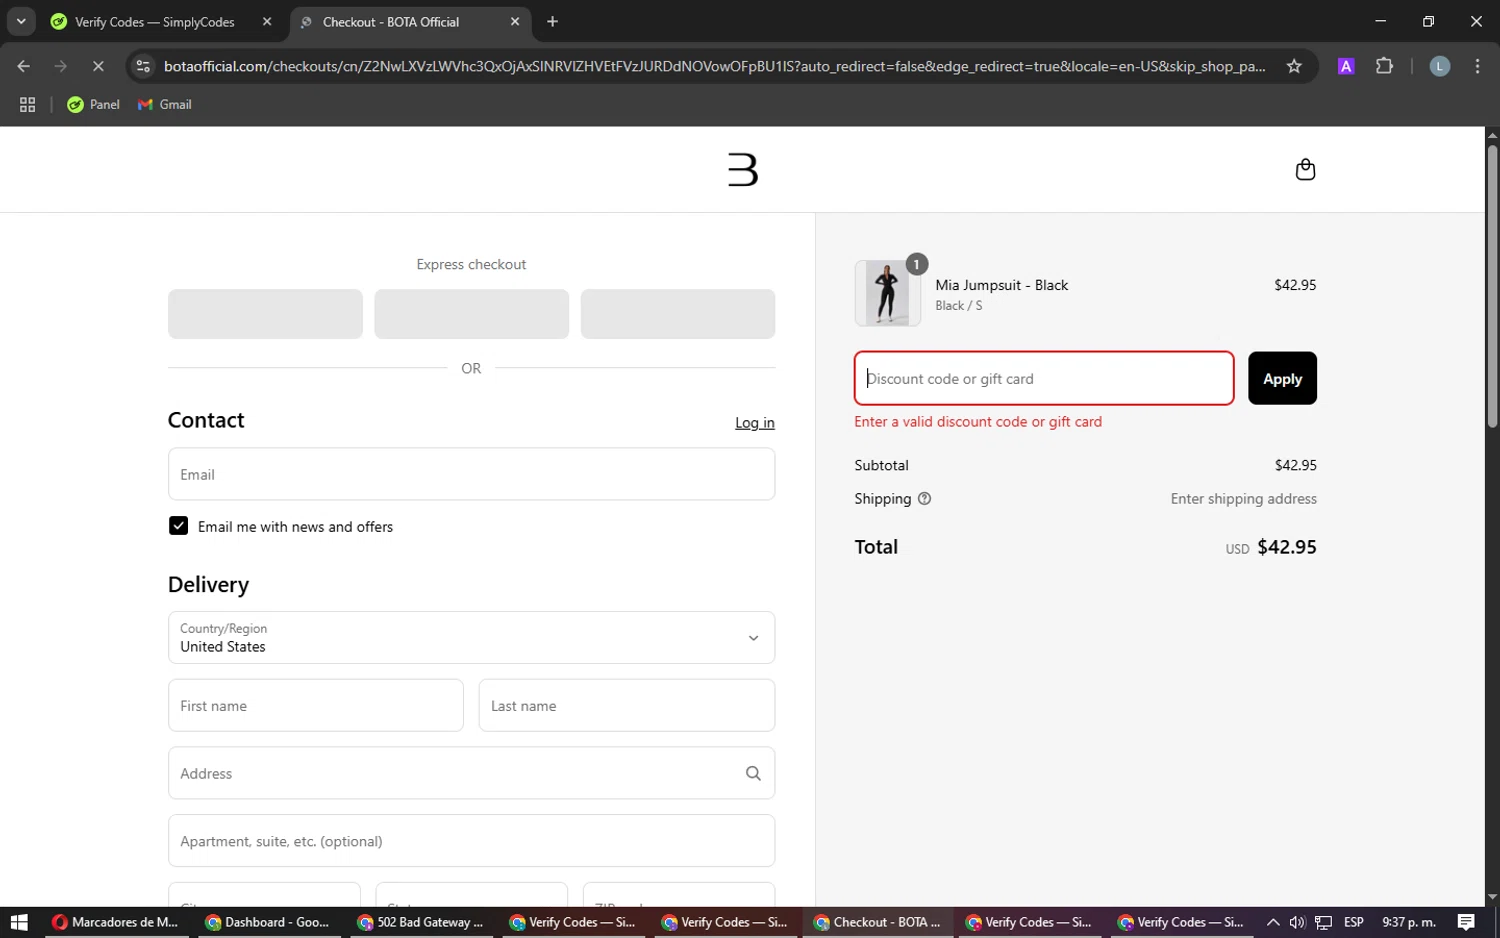Bookmark this page with the star icon
1500x938 pixels.
[1294, 66]
